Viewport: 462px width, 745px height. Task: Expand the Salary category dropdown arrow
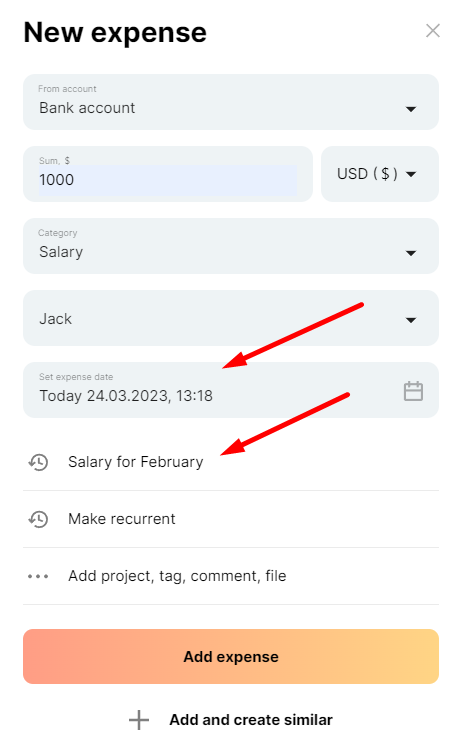click(x=411, y=253)
